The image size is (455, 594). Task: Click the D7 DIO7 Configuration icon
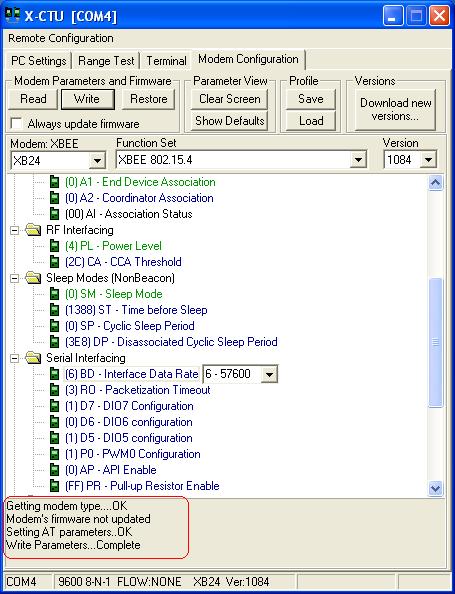[55, 406]
